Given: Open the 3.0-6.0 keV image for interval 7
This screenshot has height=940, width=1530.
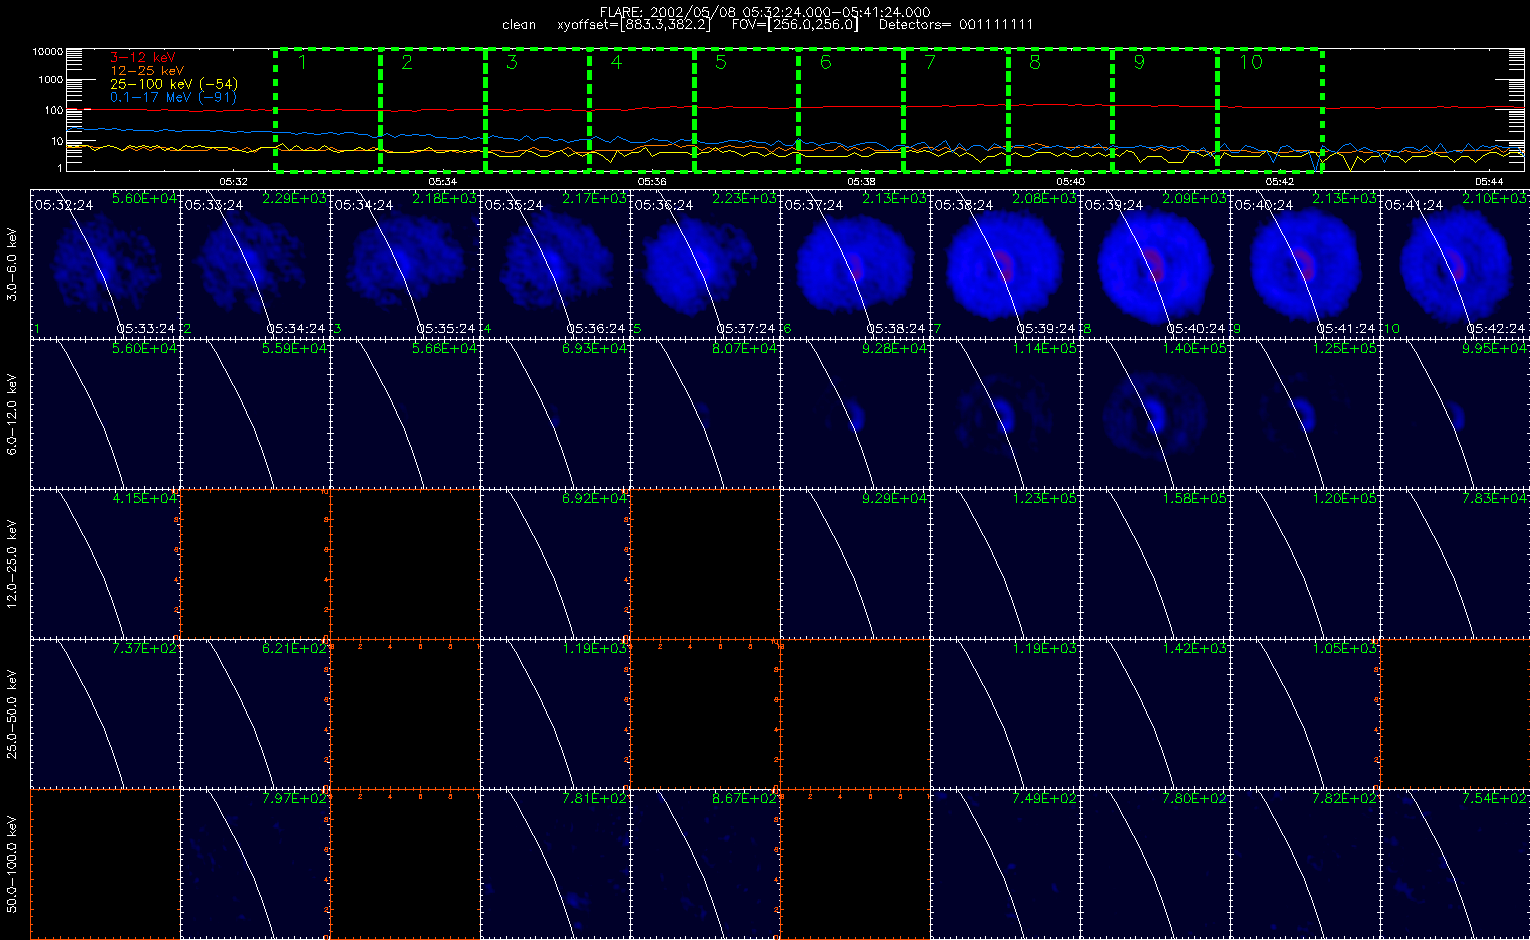Looking at the screenshot, I should [x=1005, y=263].
